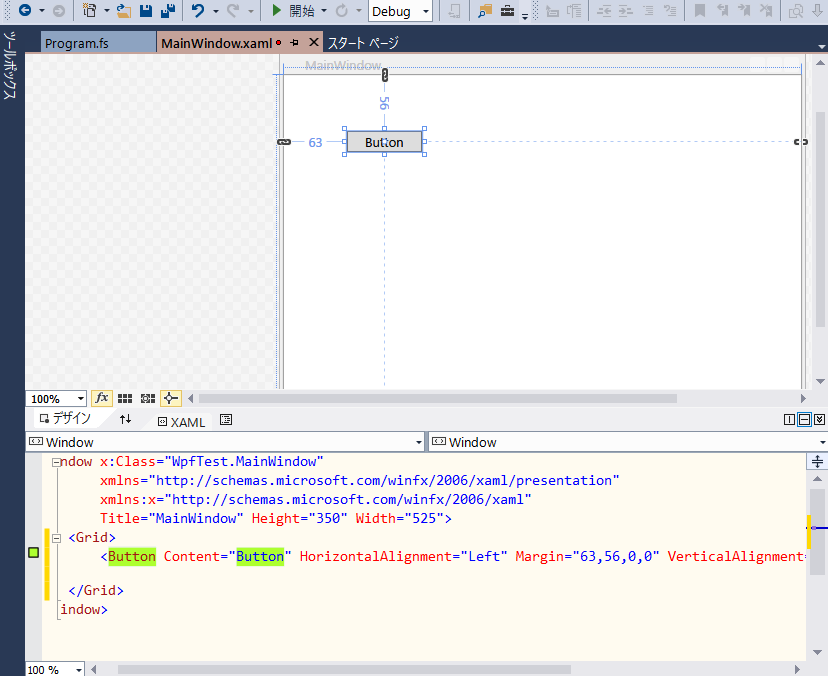Click the designer horizontal scrollbar
Viewport: 828px width, 676px height.
[438, 398]
